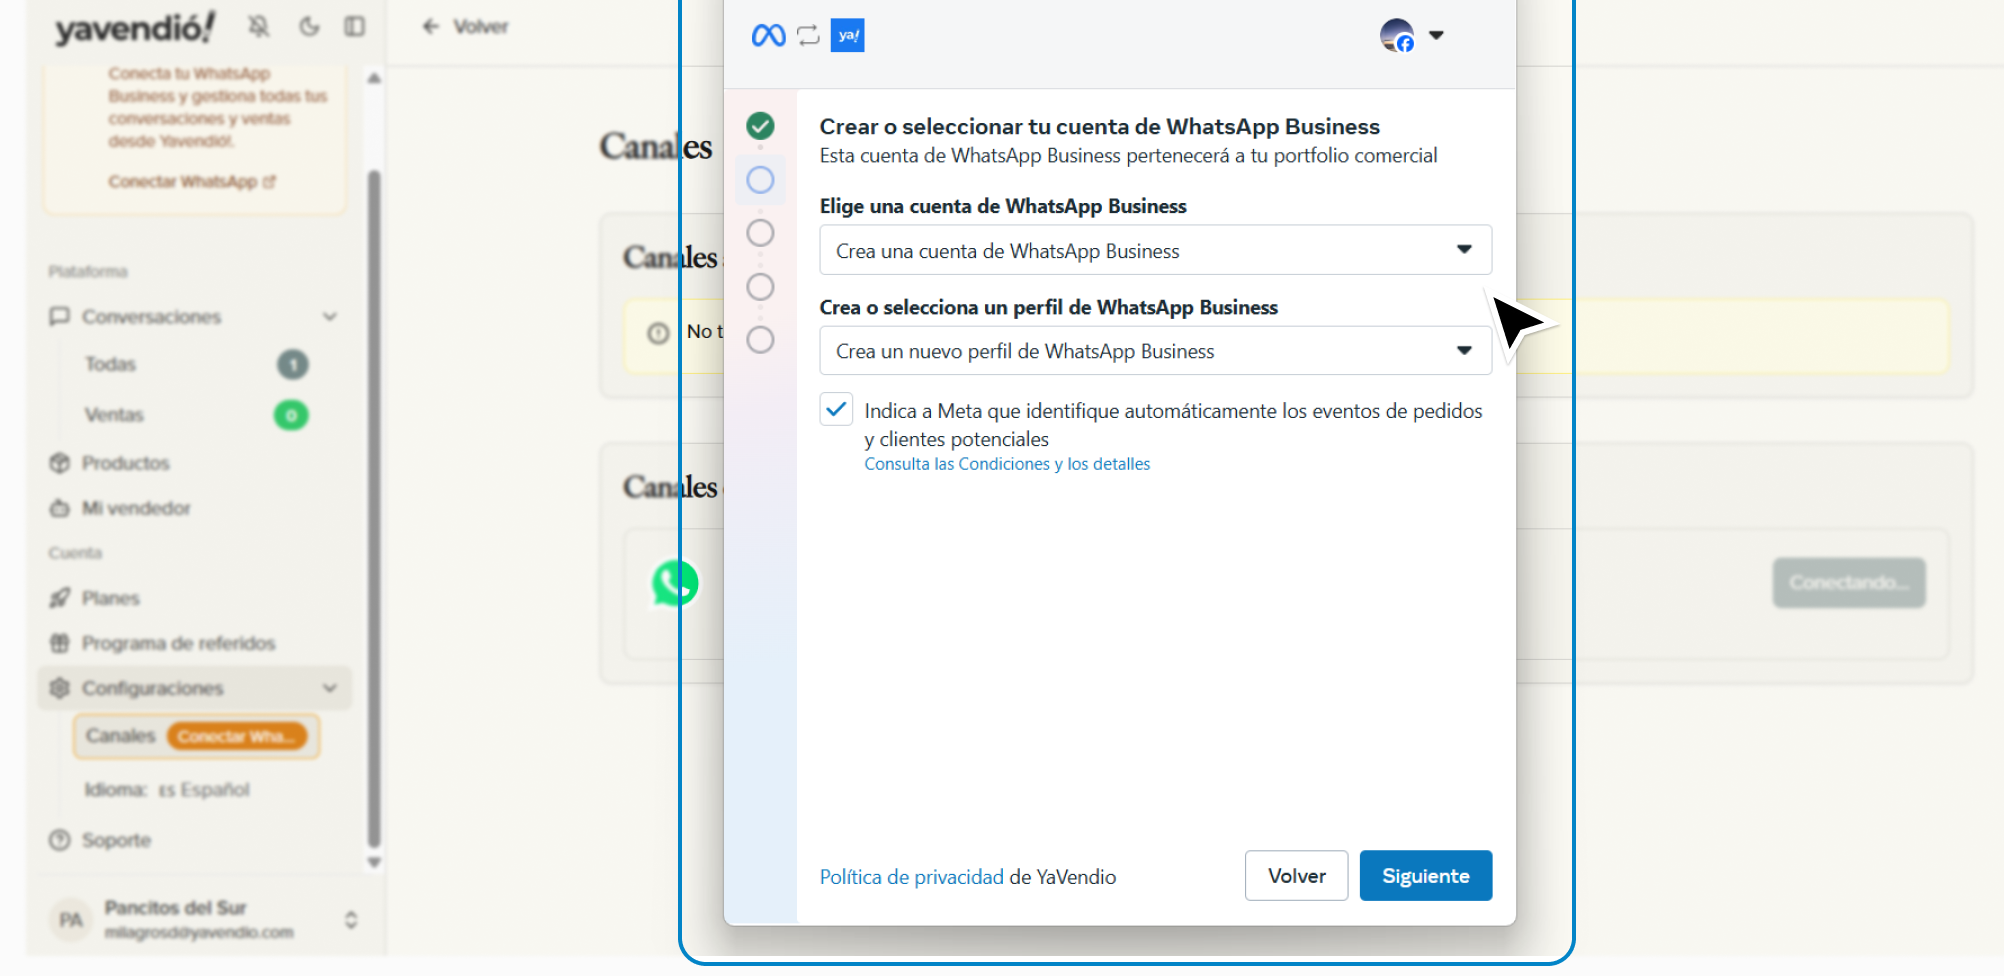The height and width of the screenshot is (976, 2004).
Task: Change Idioma Español language setting
Action: tap(167, 790)
